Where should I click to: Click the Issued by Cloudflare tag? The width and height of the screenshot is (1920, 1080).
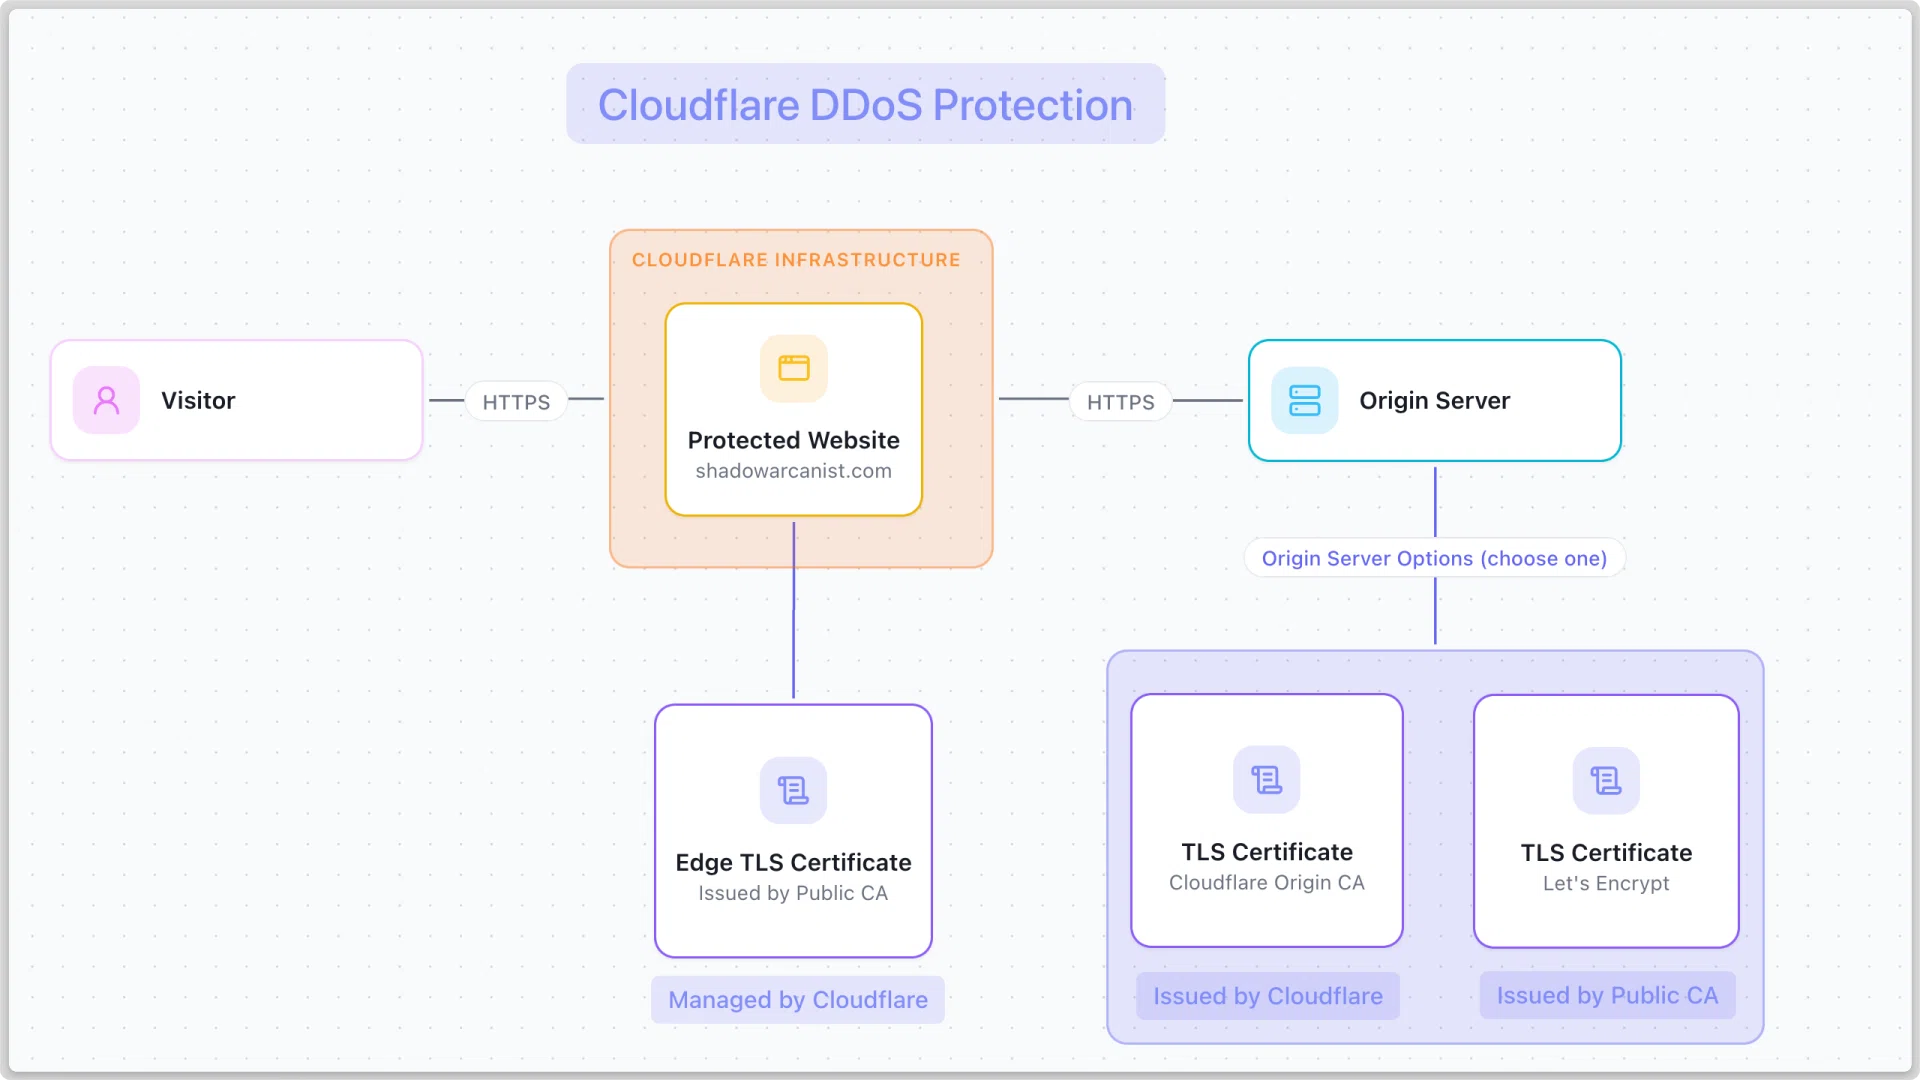(1268, 996)
